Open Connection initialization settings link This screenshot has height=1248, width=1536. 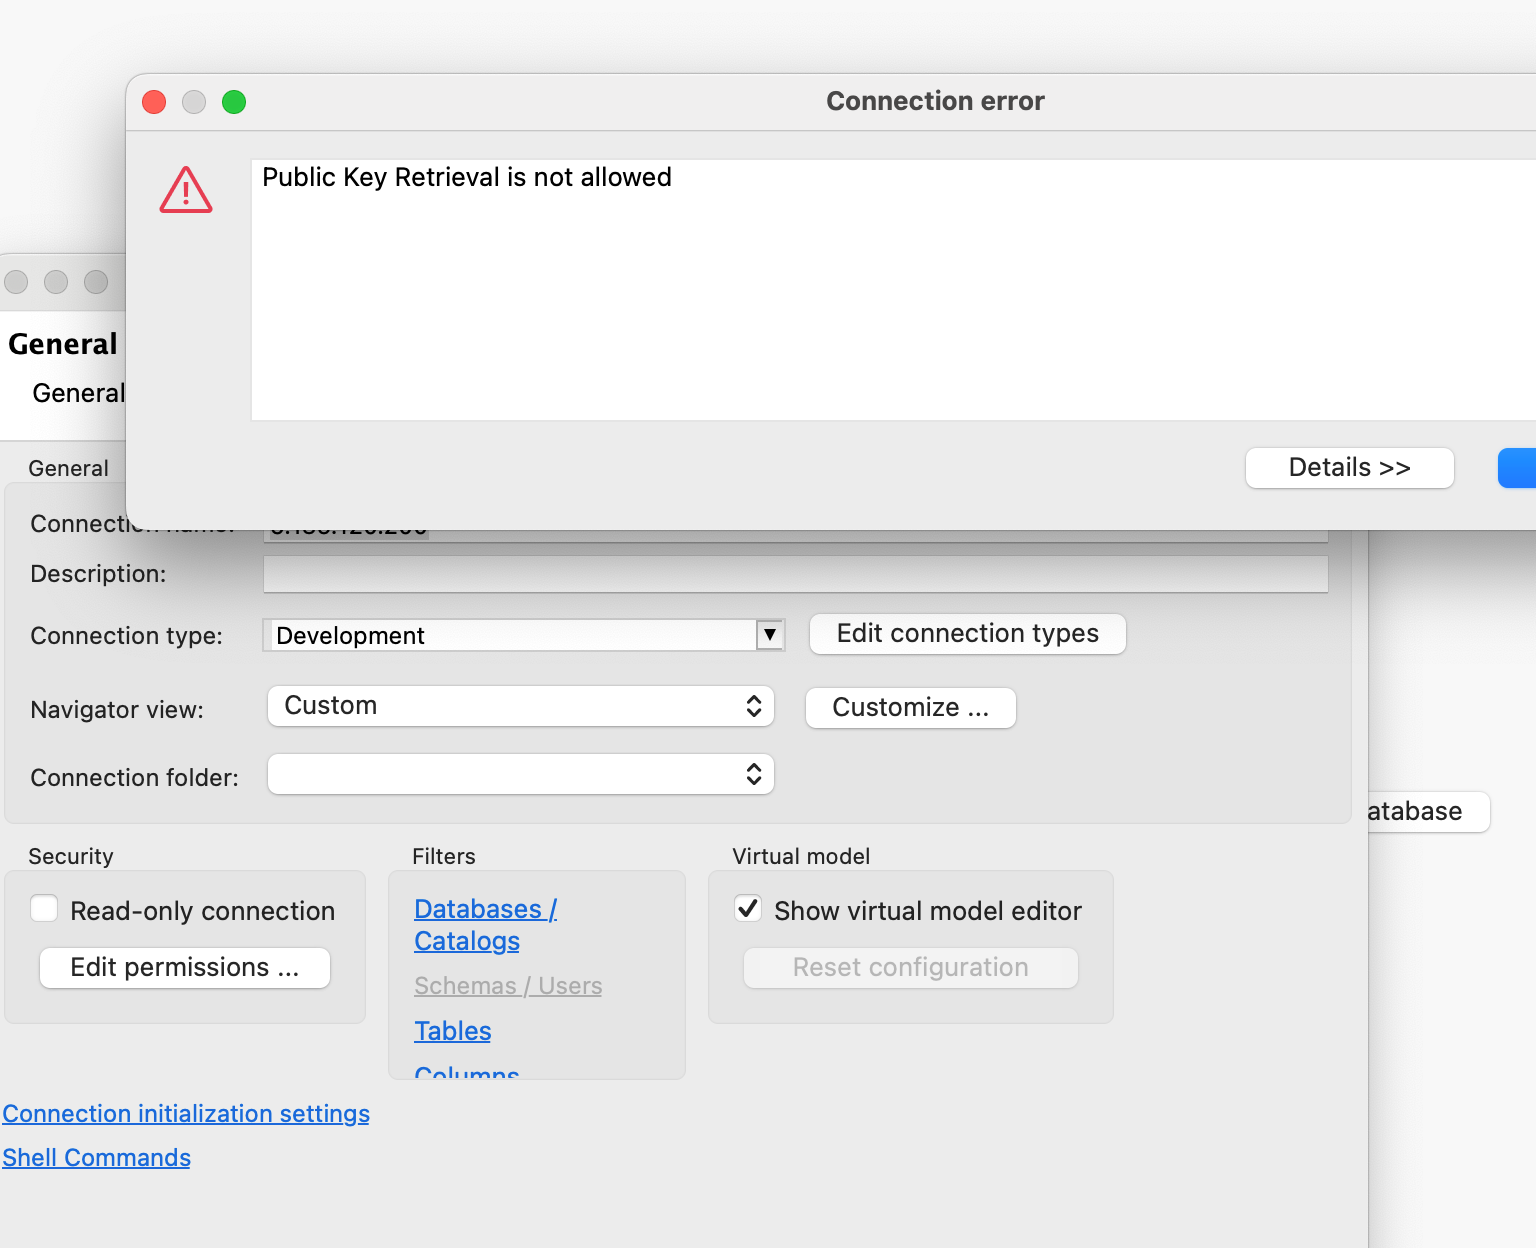(x=186, y=1114)
